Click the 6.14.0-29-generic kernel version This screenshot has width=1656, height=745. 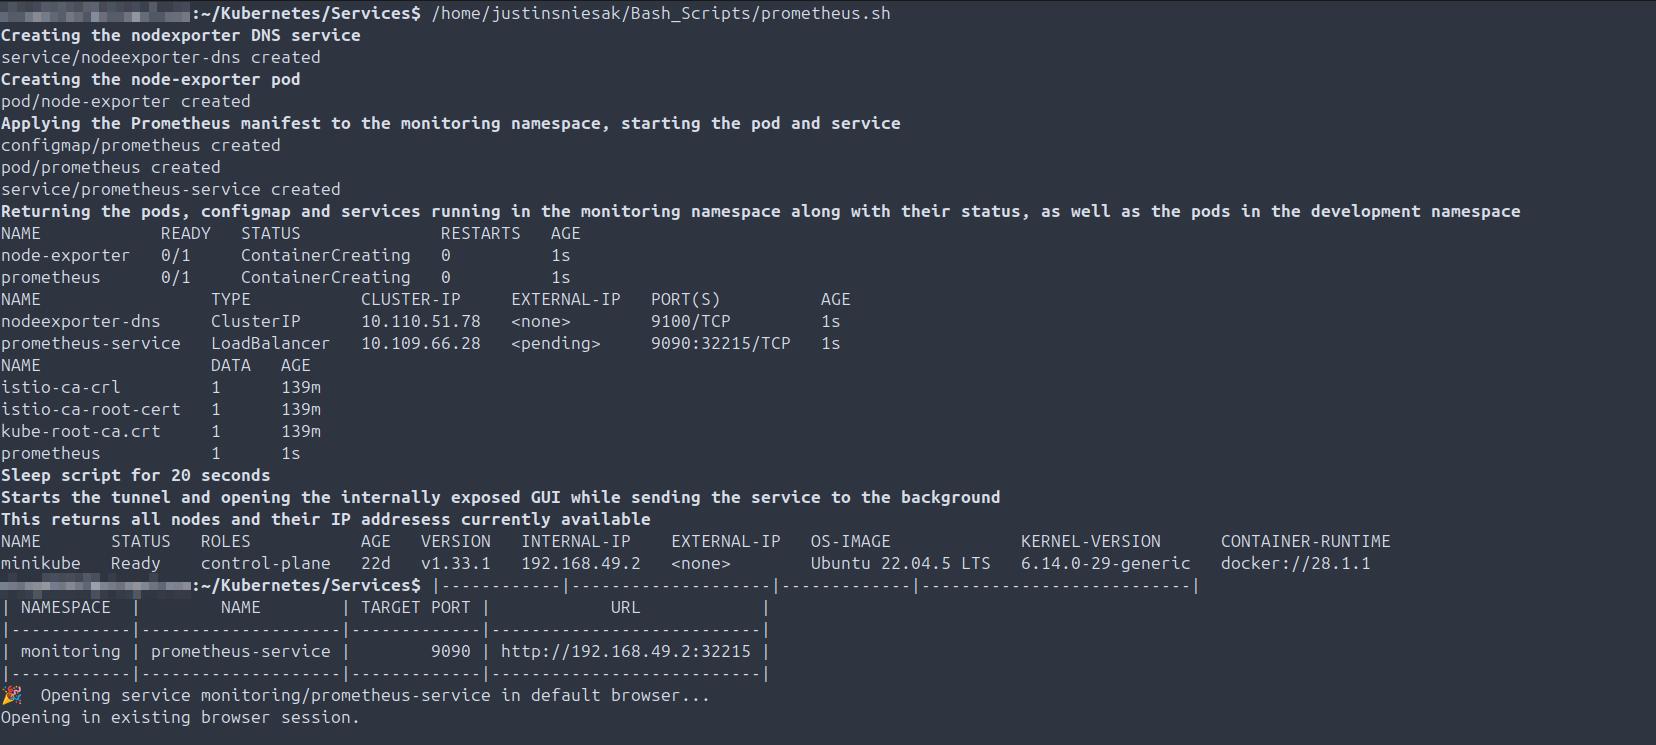tap(1105, 563)
